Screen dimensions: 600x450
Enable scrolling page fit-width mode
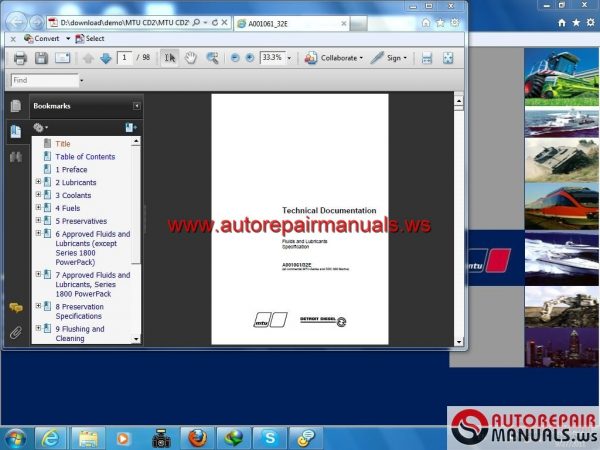[427, 58]
